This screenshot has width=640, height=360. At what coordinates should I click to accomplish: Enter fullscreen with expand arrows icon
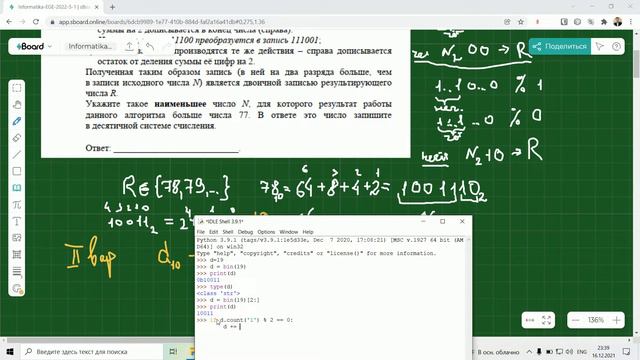pyautogui.click(x=547, y=320)
